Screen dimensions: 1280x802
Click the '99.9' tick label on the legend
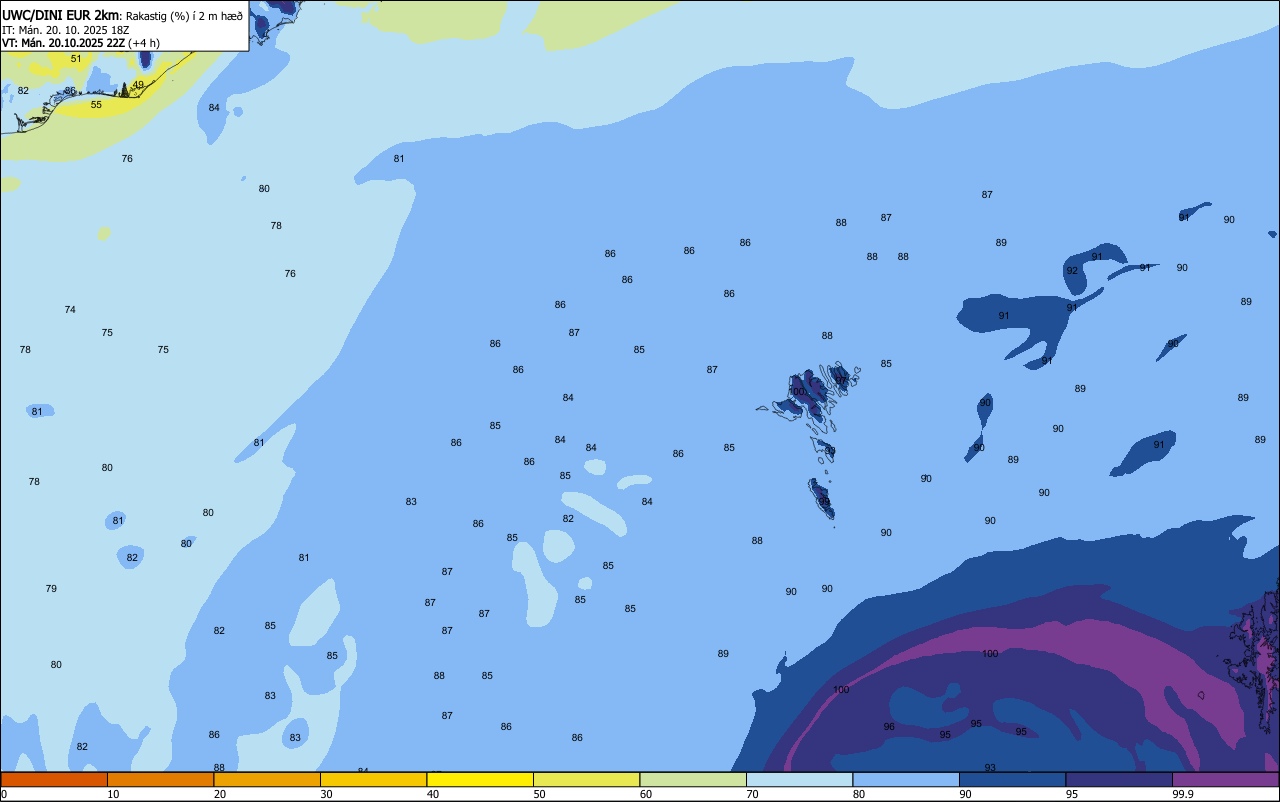click(1183, 794)
